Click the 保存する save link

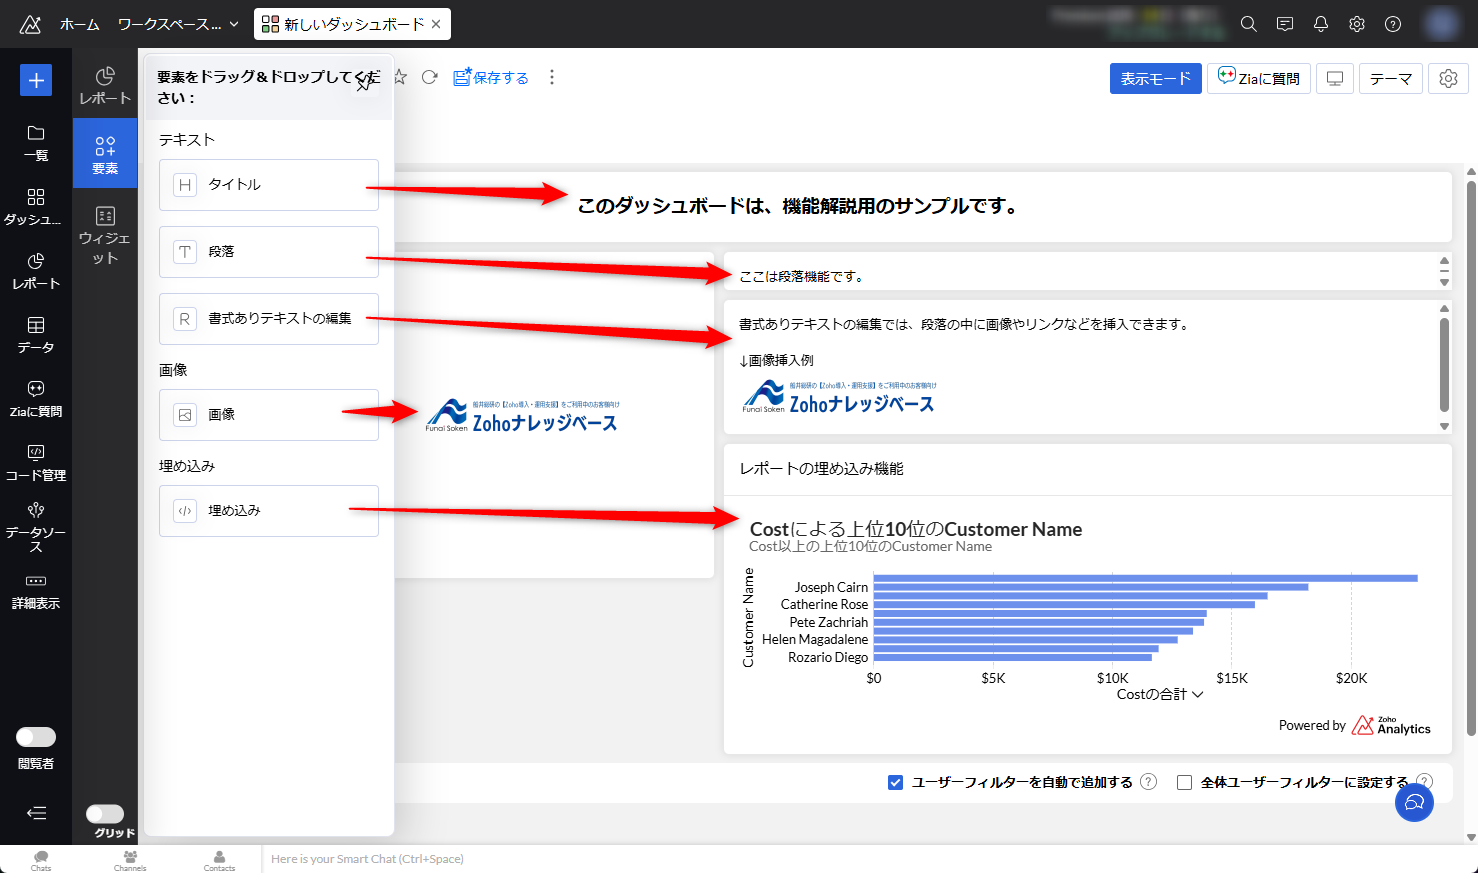491,78
